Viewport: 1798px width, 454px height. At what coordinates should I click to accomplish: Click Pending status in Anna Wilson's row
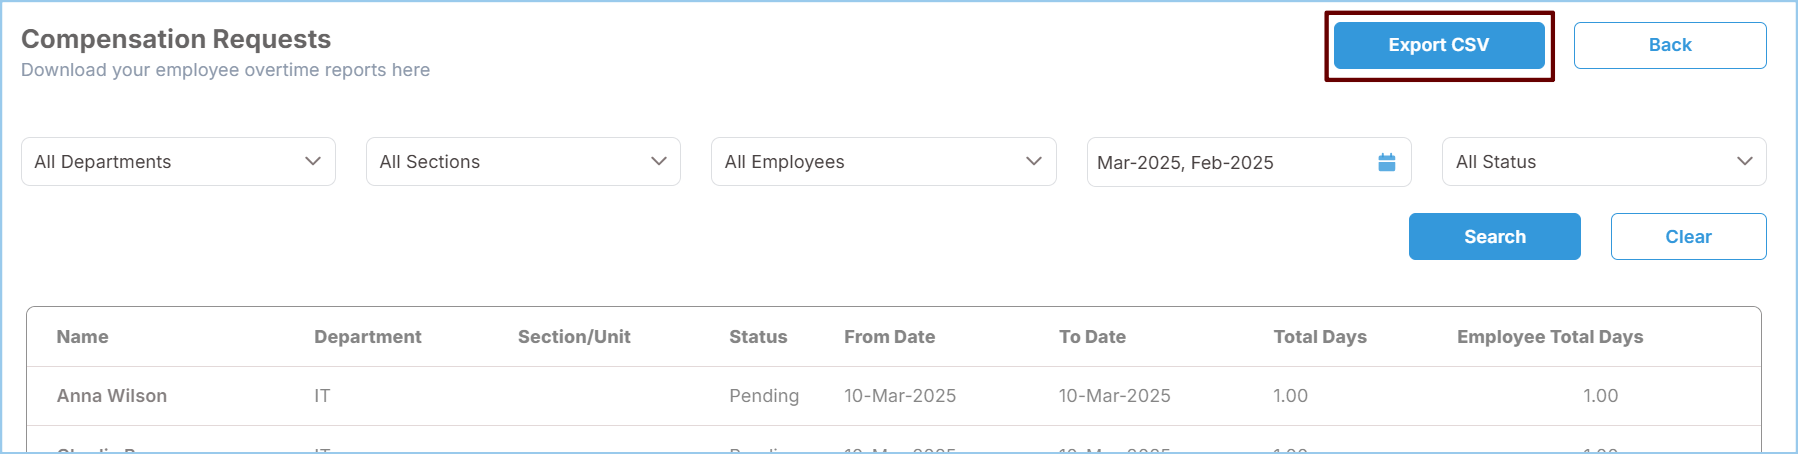764,396
